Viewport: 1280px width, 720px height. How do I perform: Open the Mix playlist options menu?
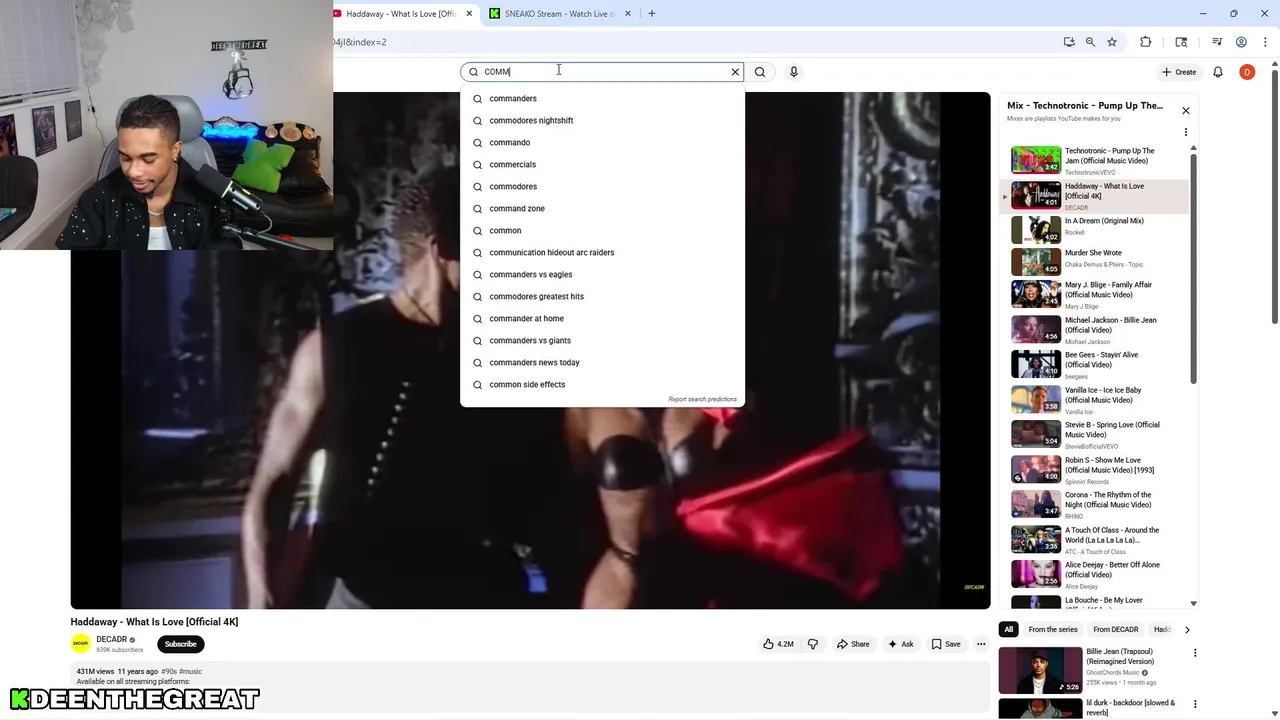(1186, 132)
